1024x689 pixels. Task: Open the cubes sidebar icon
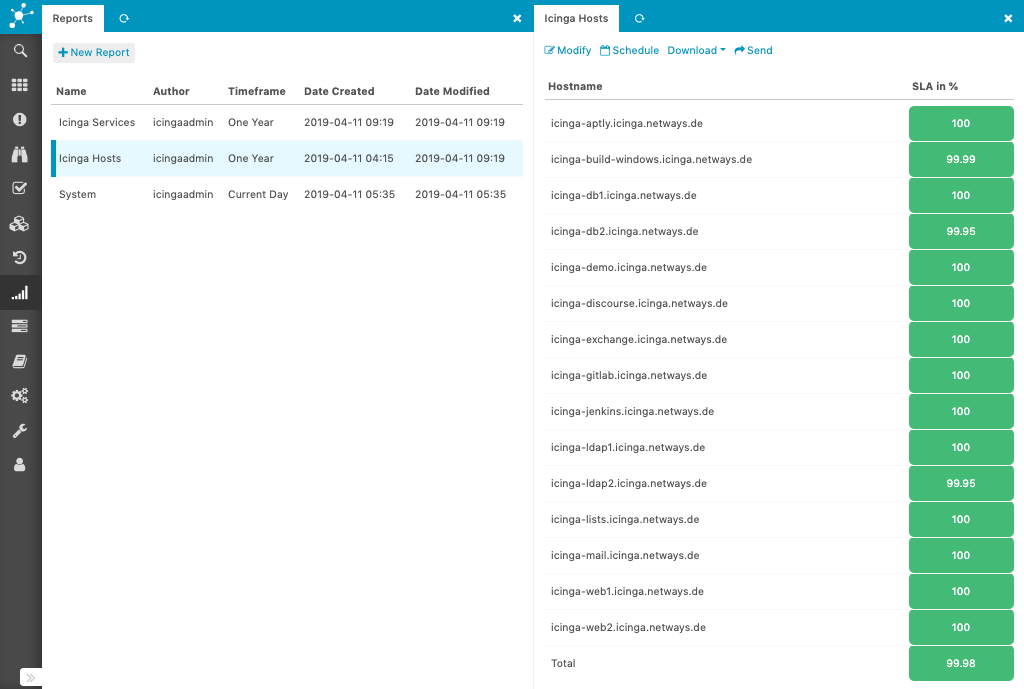pyautogui.click(x=20, y=224)
